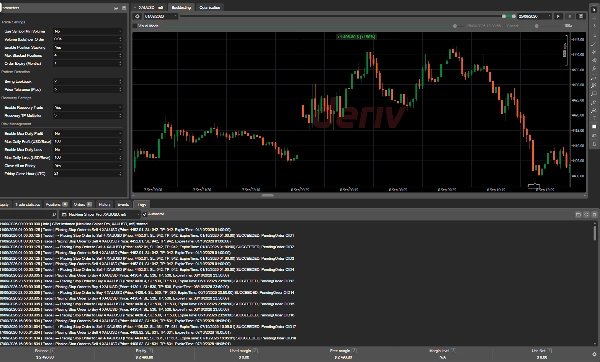
Task: Click the Equity tab at bottom left
Action: click(x=5, y=204)
